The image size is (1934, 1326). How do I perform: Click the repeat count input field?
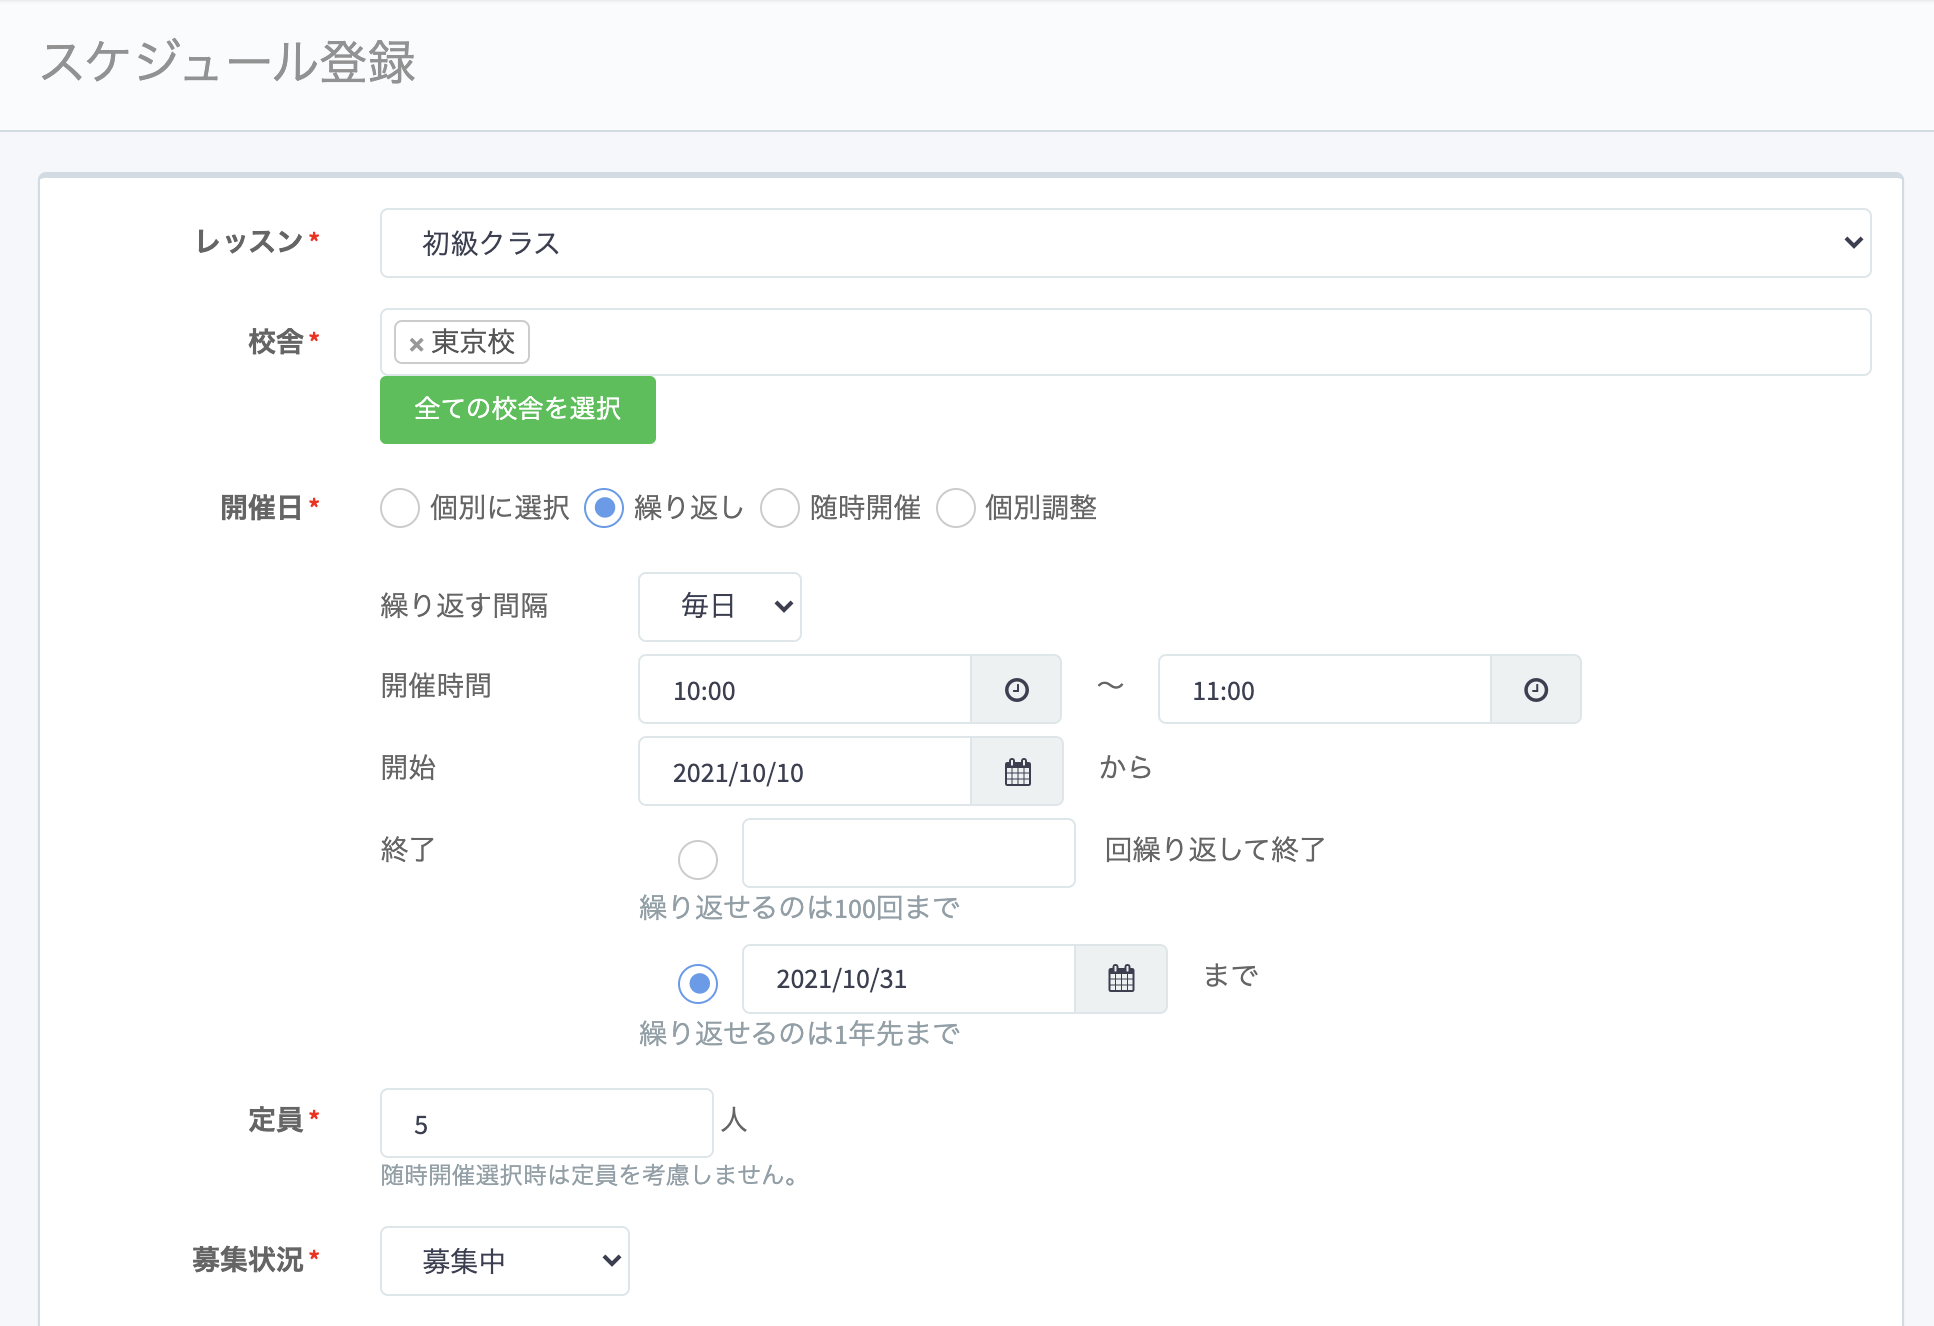click(909, 853)
